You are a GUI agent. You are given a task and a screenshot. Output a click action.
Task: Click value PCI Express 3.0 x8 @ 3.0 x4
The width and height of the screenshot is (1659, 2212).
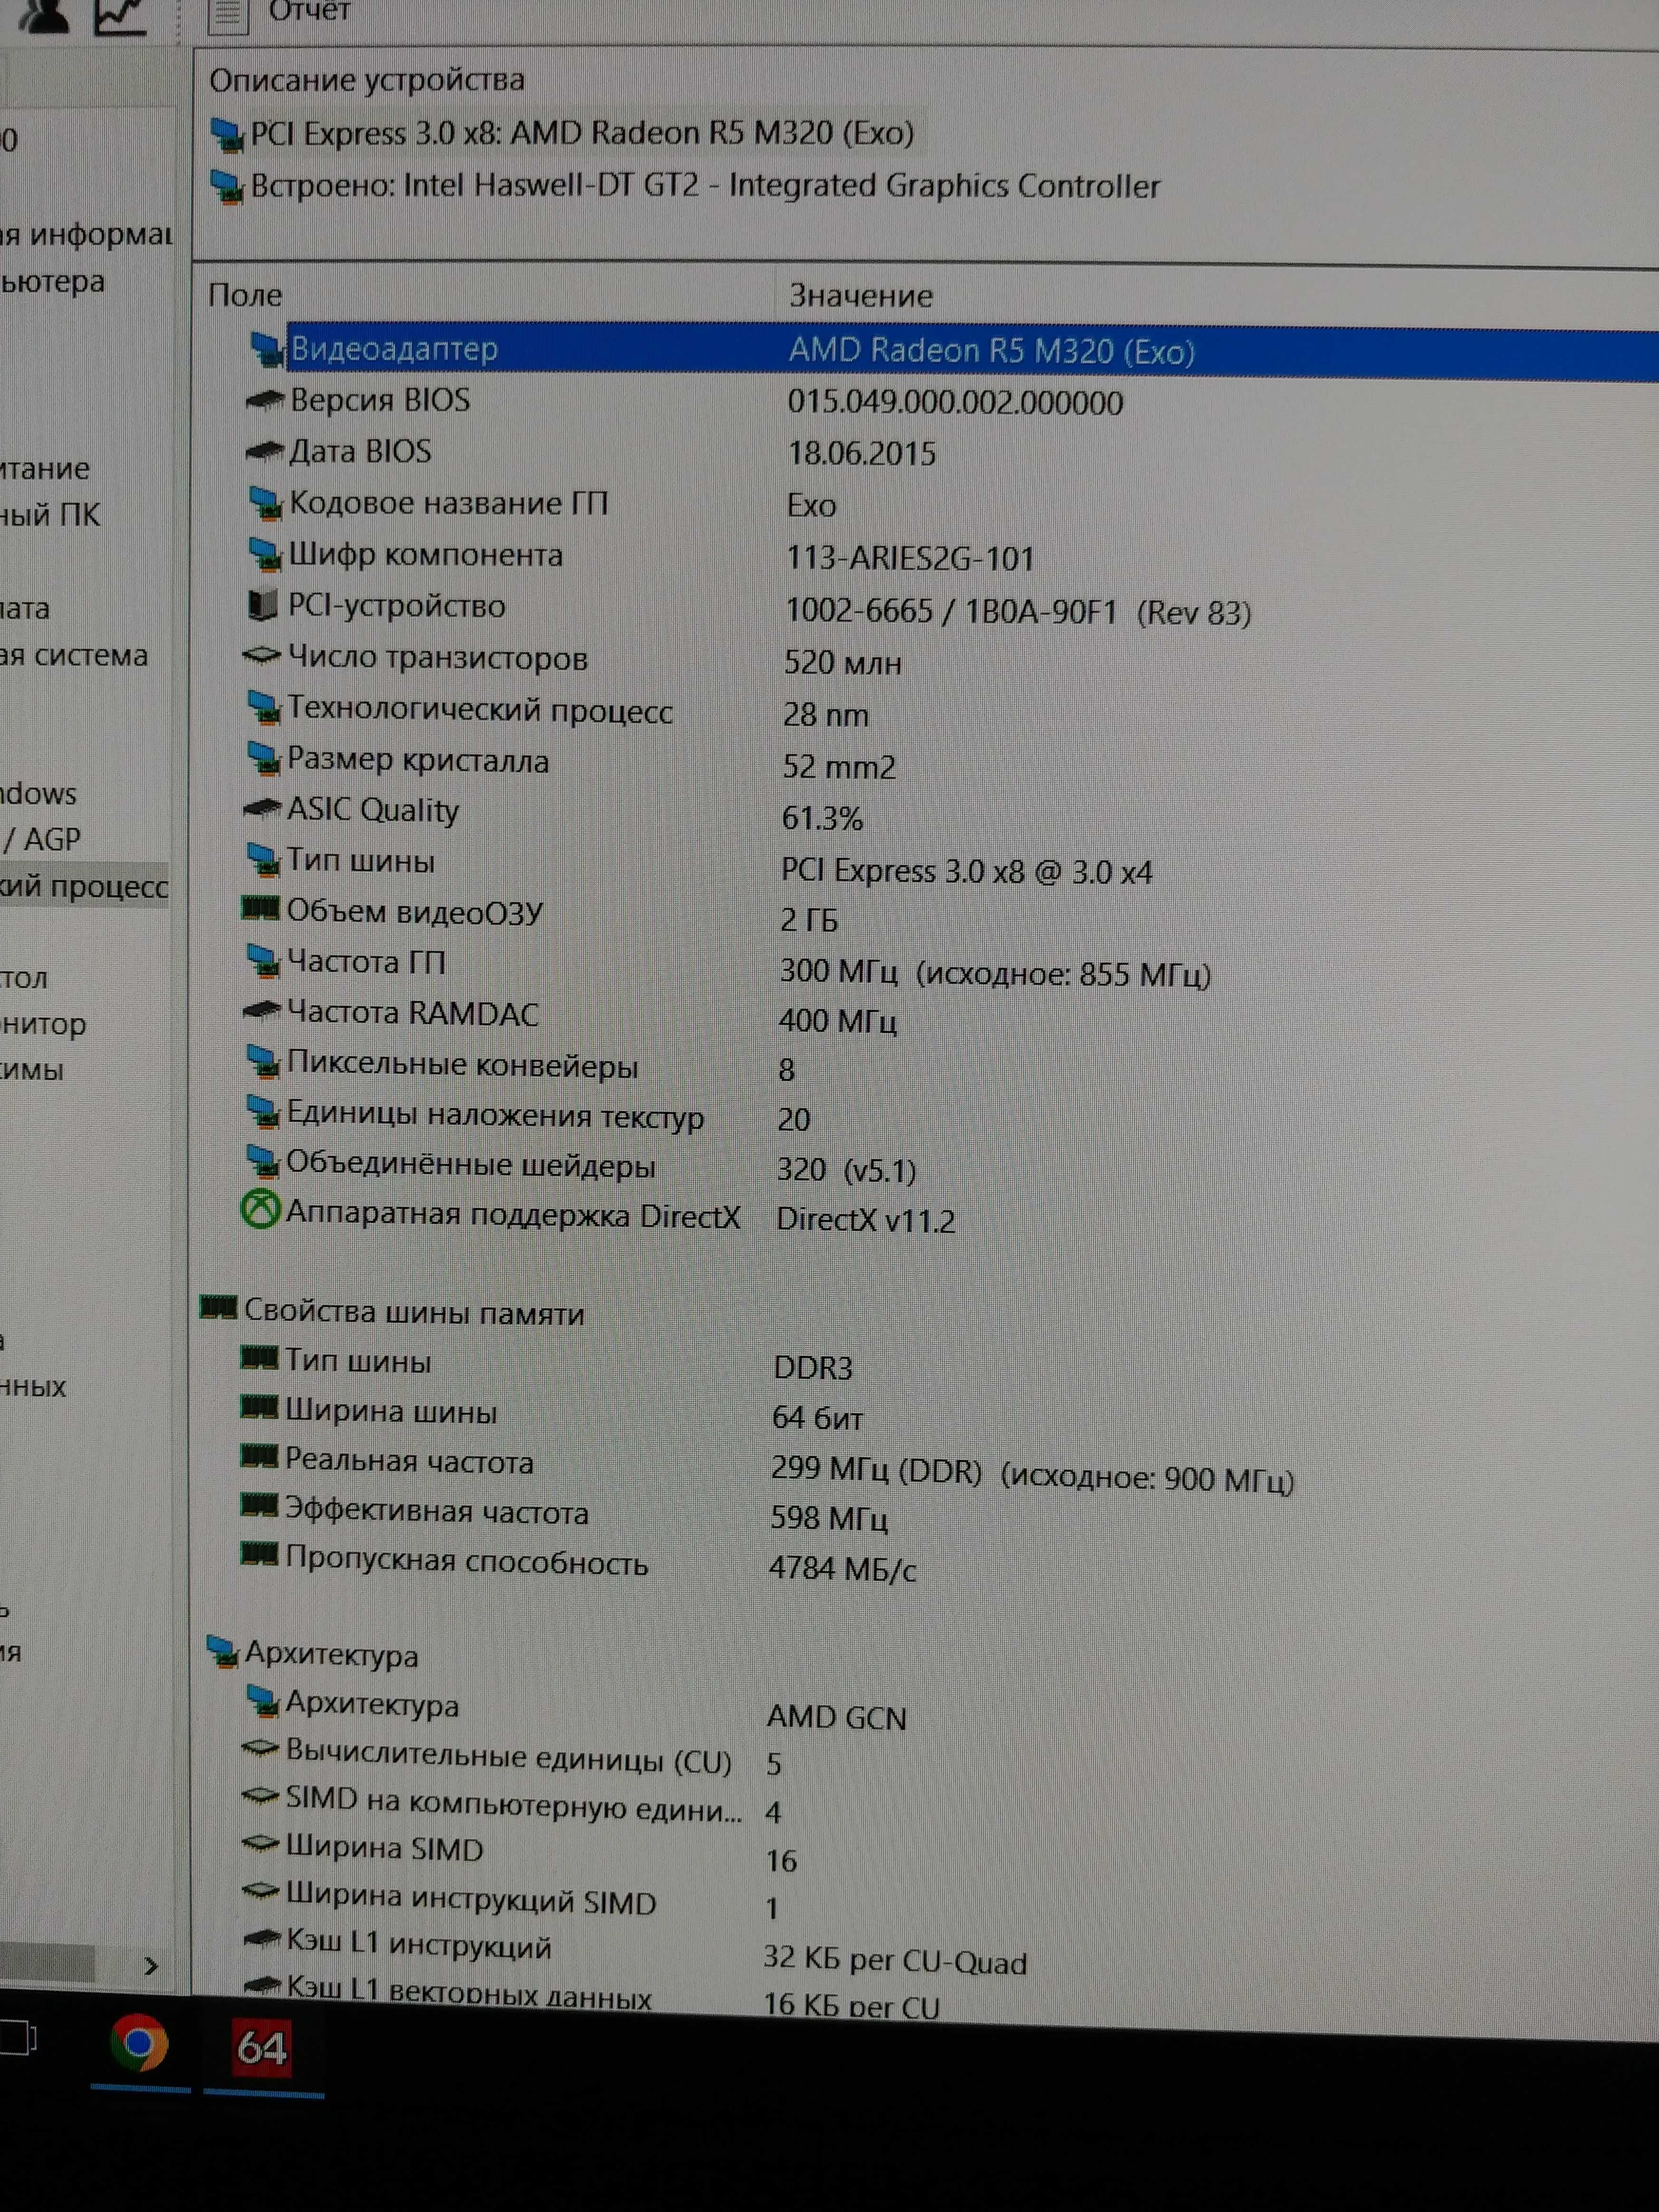coord(966,871)
